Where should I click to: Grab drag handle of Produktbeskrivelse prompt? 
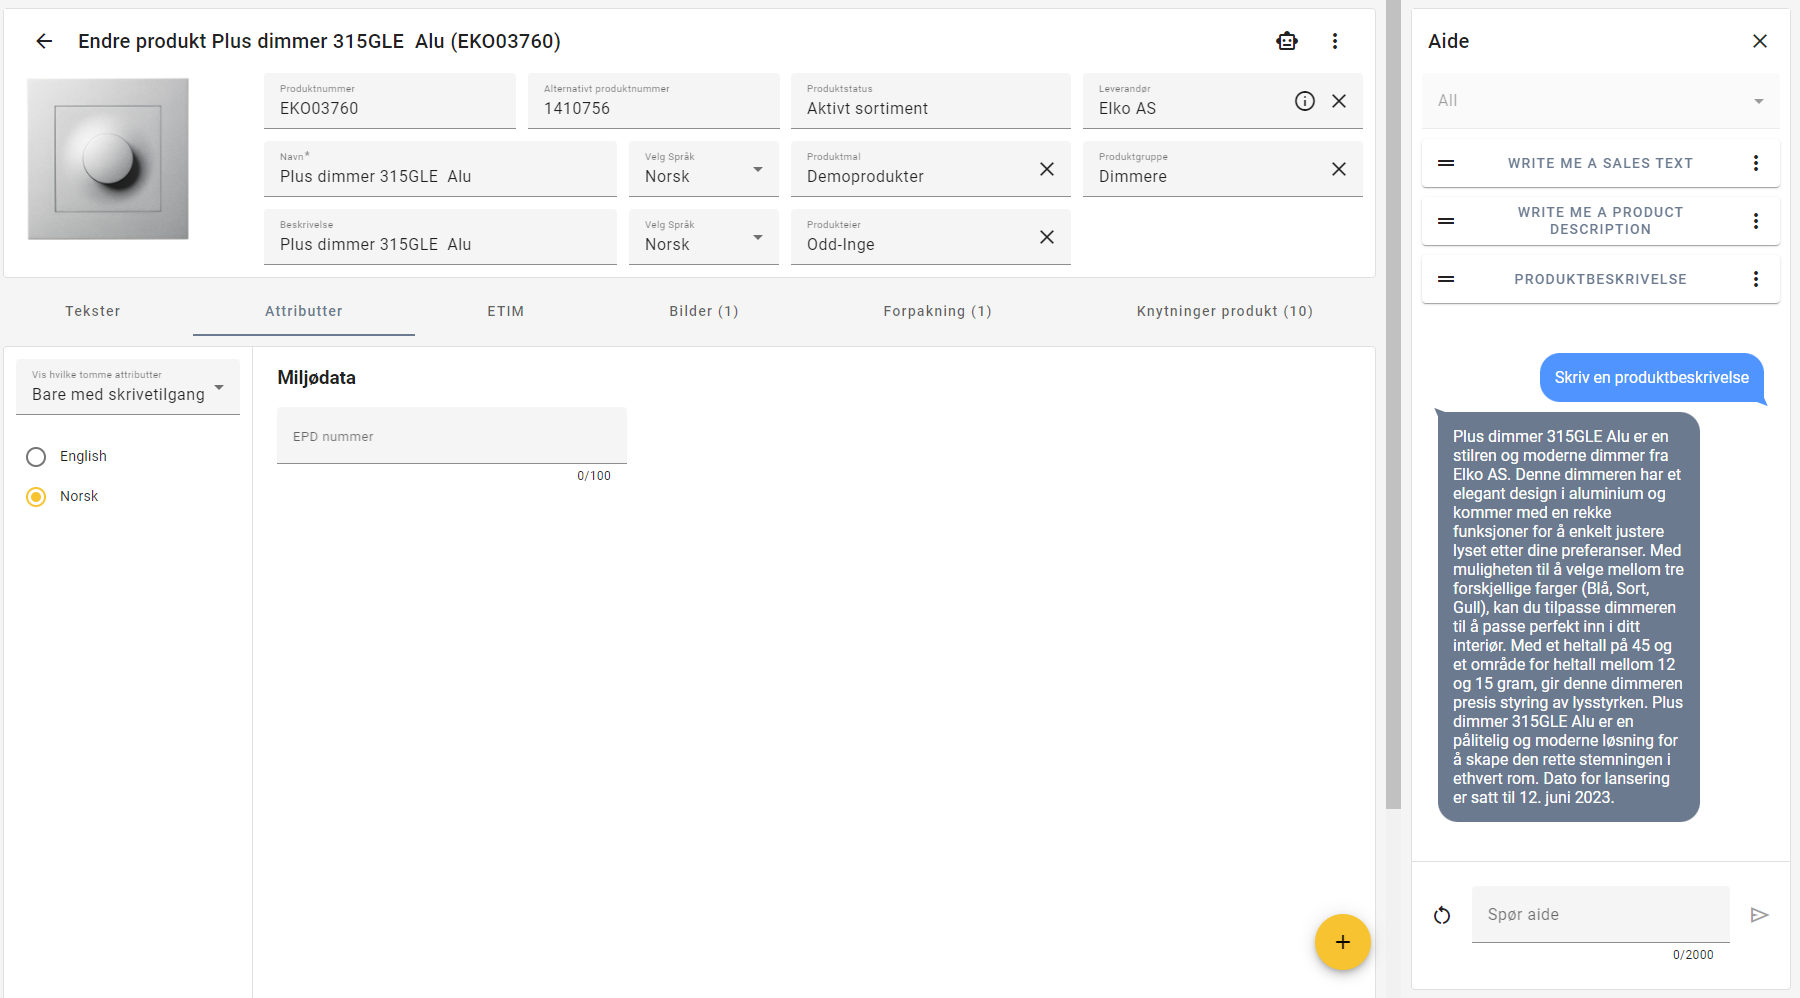1446,279
